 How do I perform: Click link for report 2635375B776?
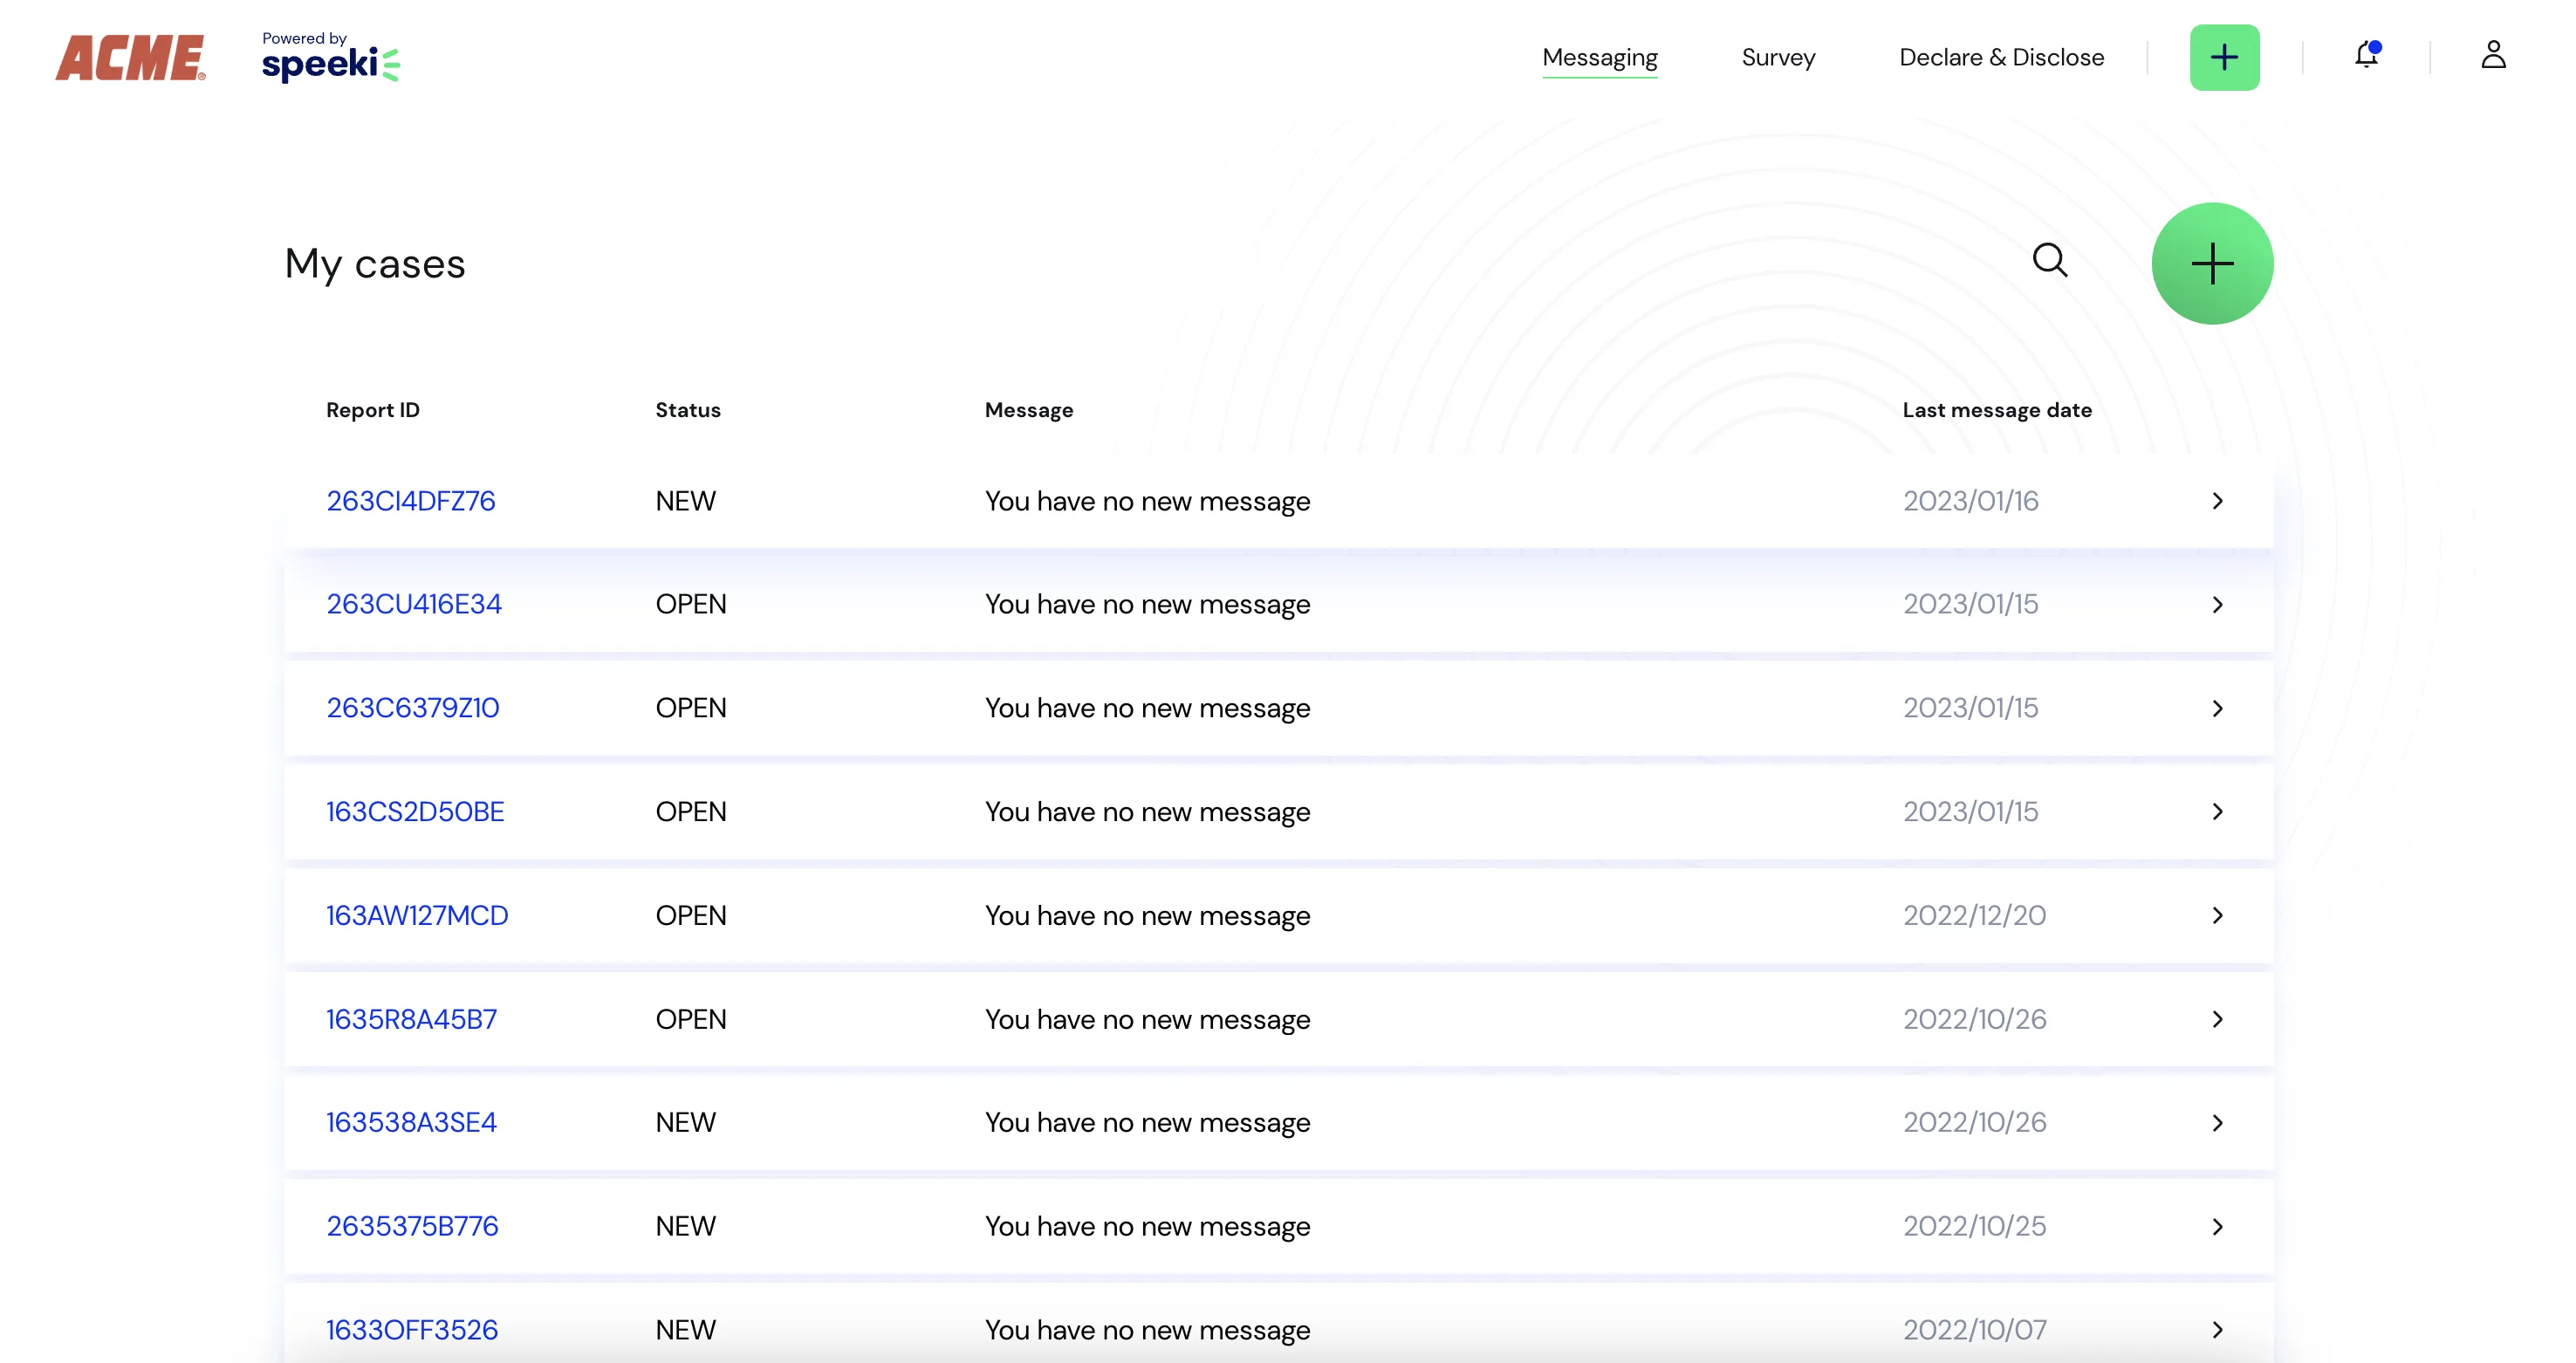tap(415, 1227)
